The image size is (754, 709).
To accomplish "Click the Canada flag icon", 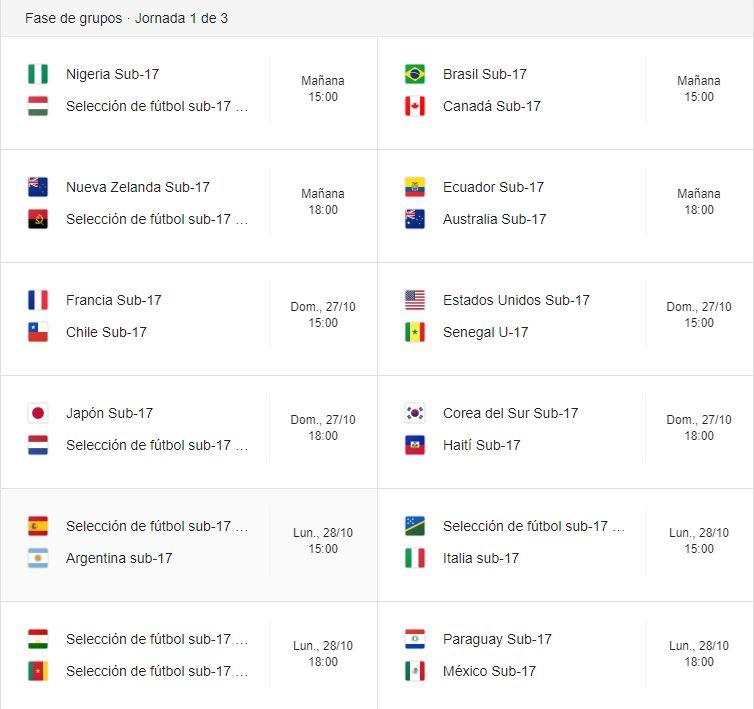I will pos(415,106).
